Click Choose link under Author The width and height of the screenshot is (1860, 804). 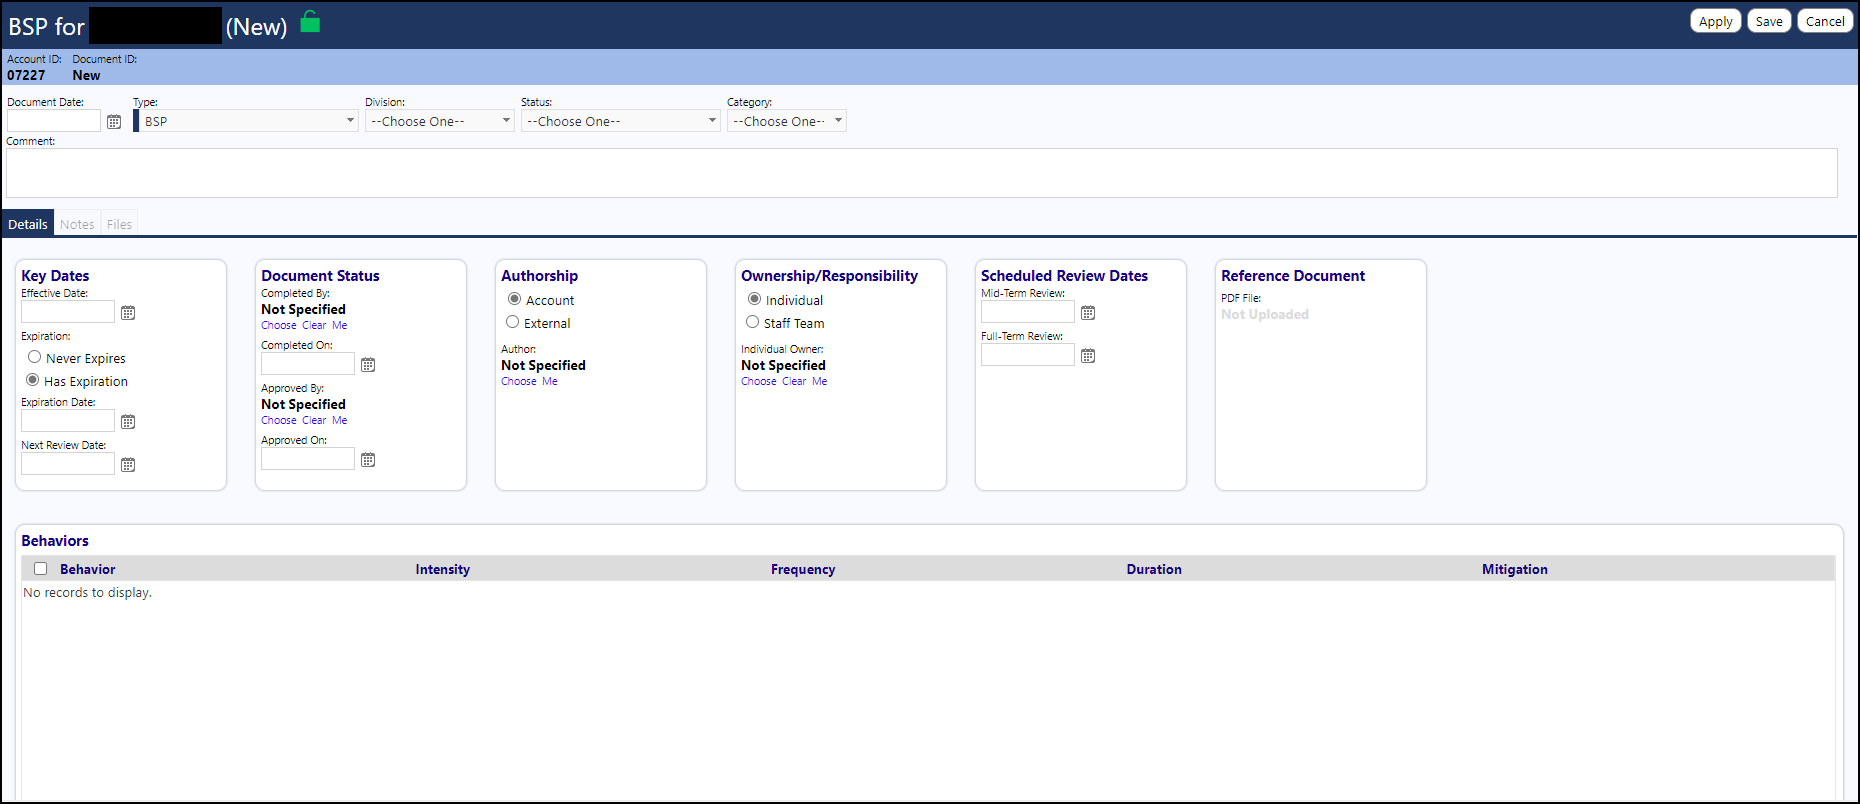(519, 382)
